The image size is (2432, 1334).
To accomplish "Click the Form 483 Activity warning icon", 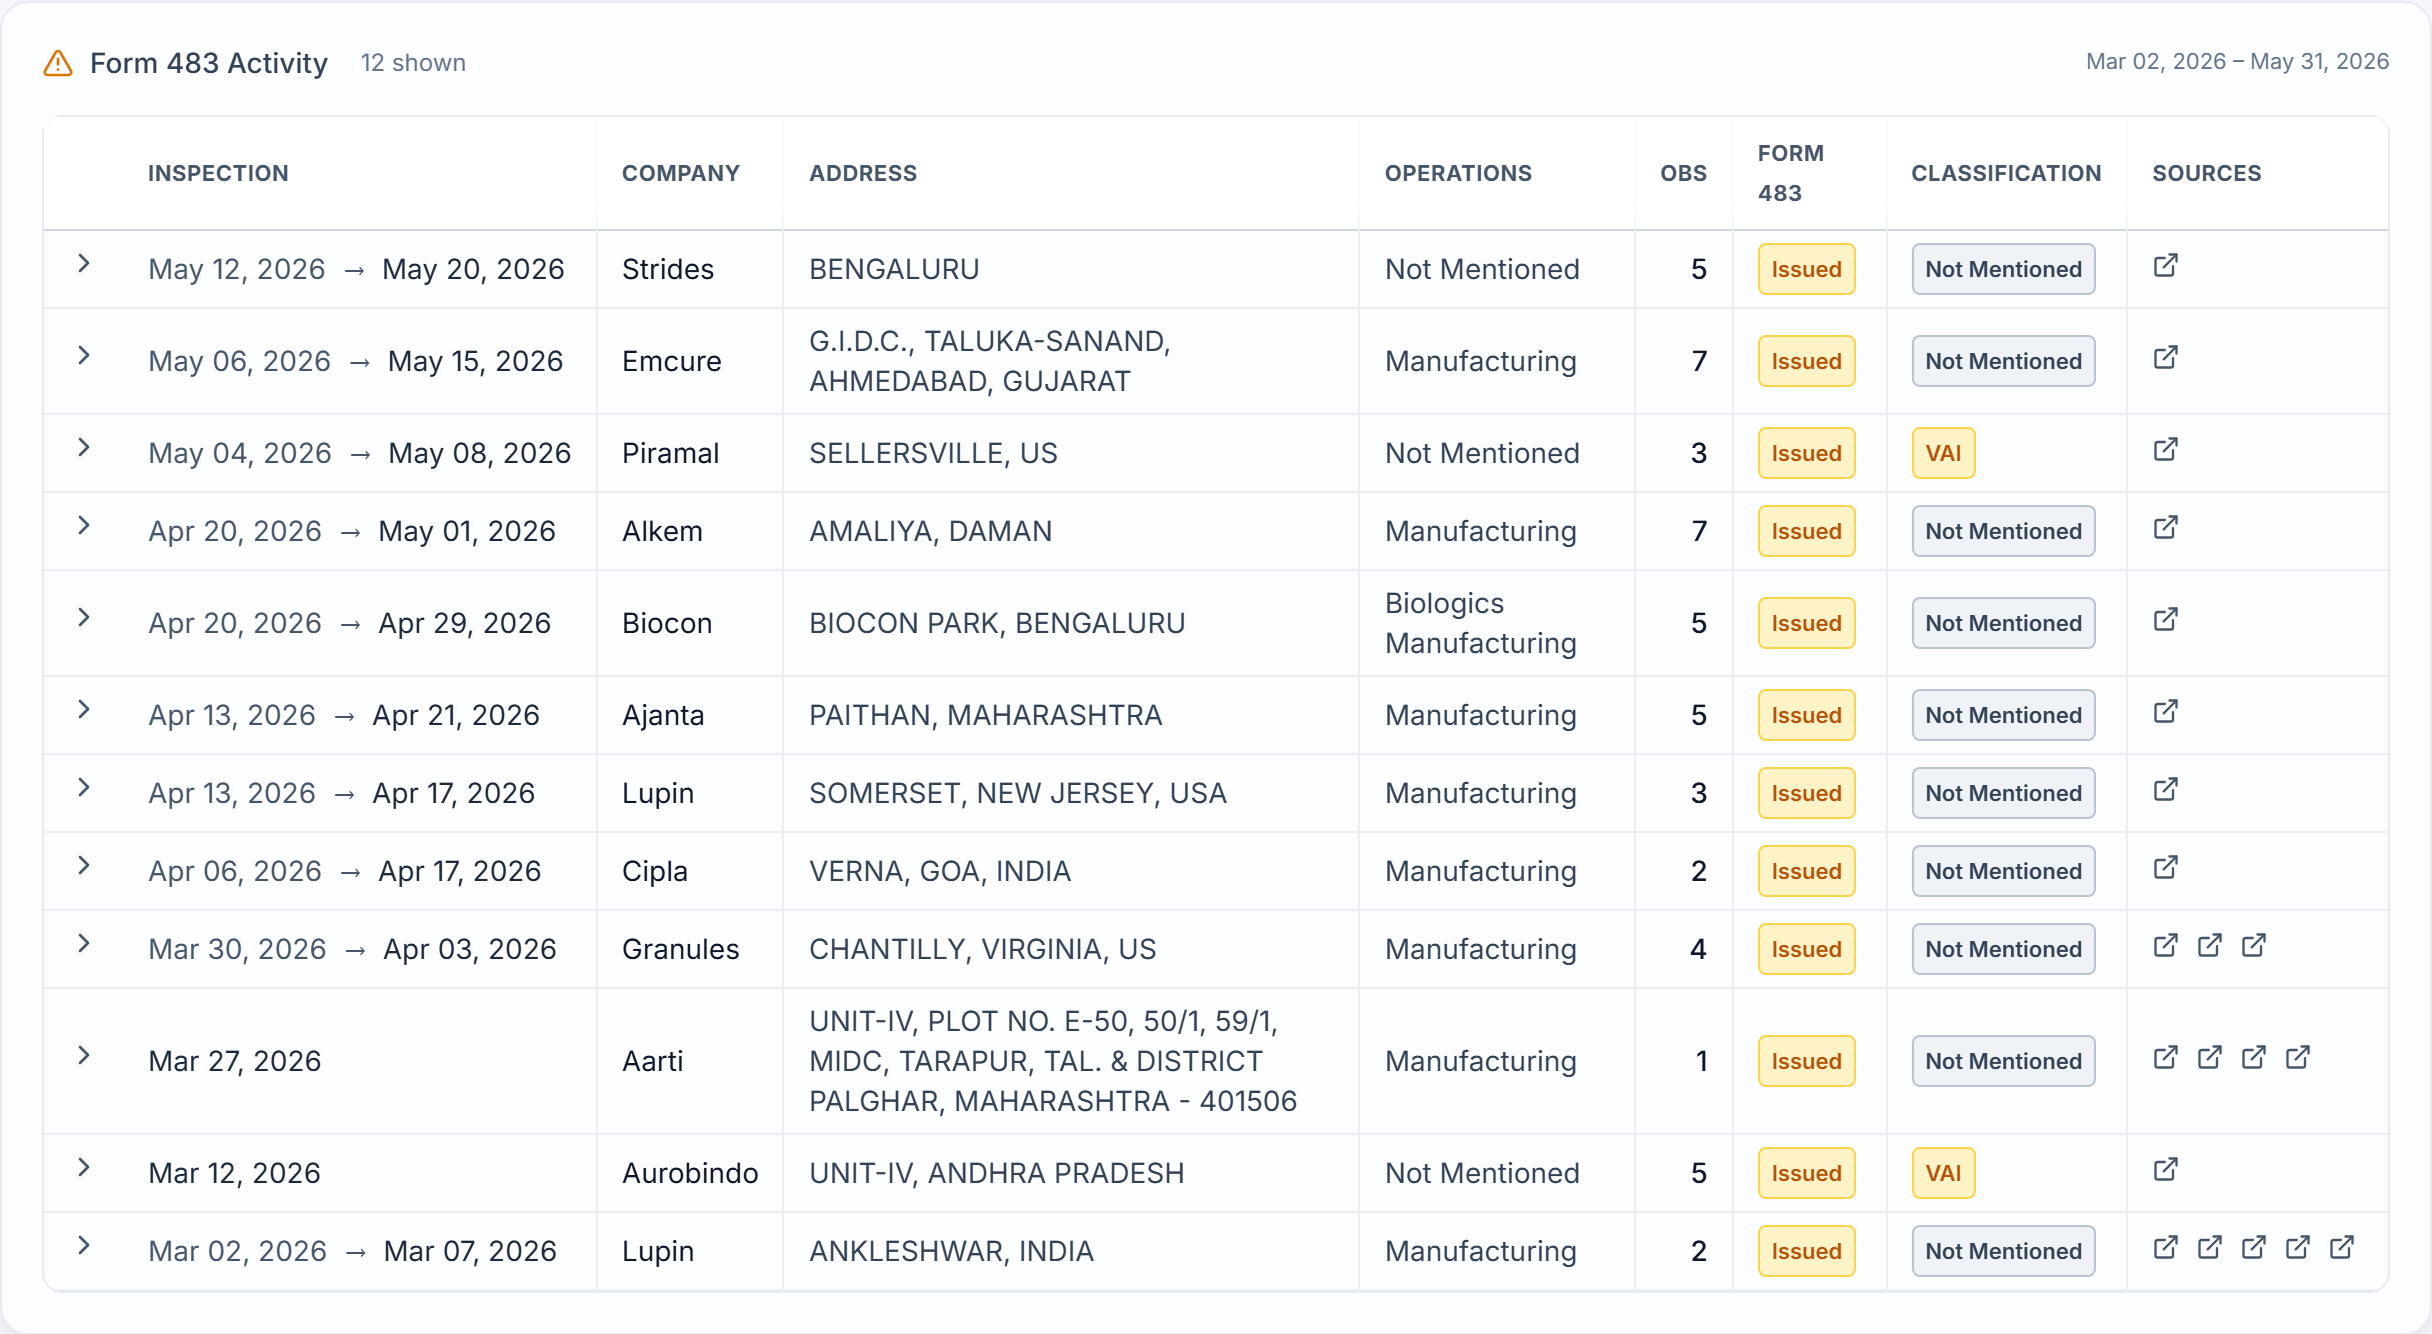I will click(58, 63).
